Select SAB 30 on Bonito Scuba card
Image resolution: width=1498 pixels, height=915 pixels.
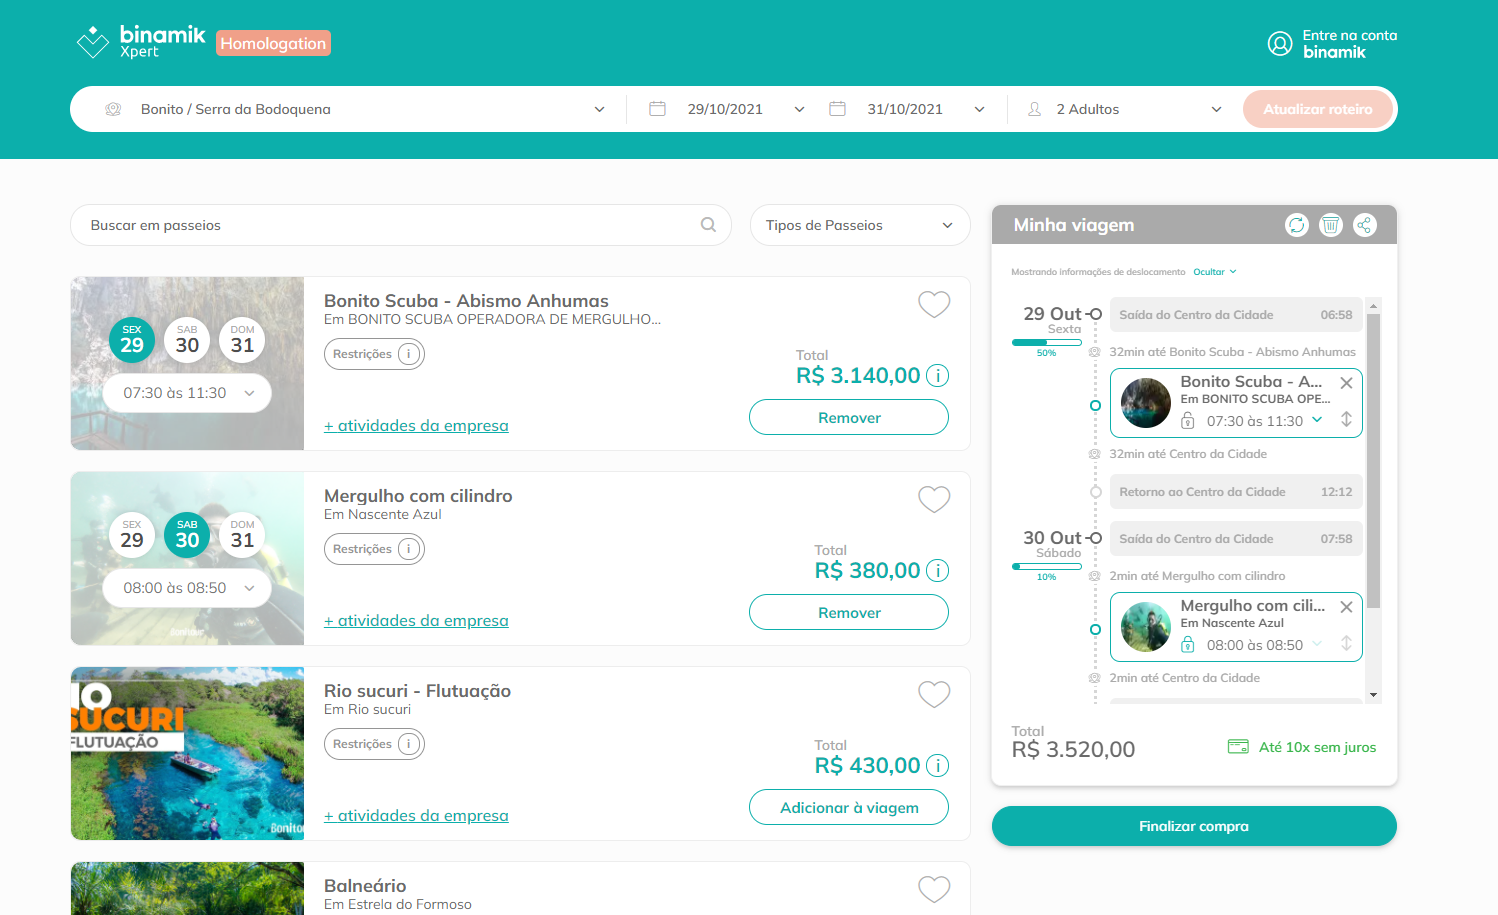(x=187, y=340)
